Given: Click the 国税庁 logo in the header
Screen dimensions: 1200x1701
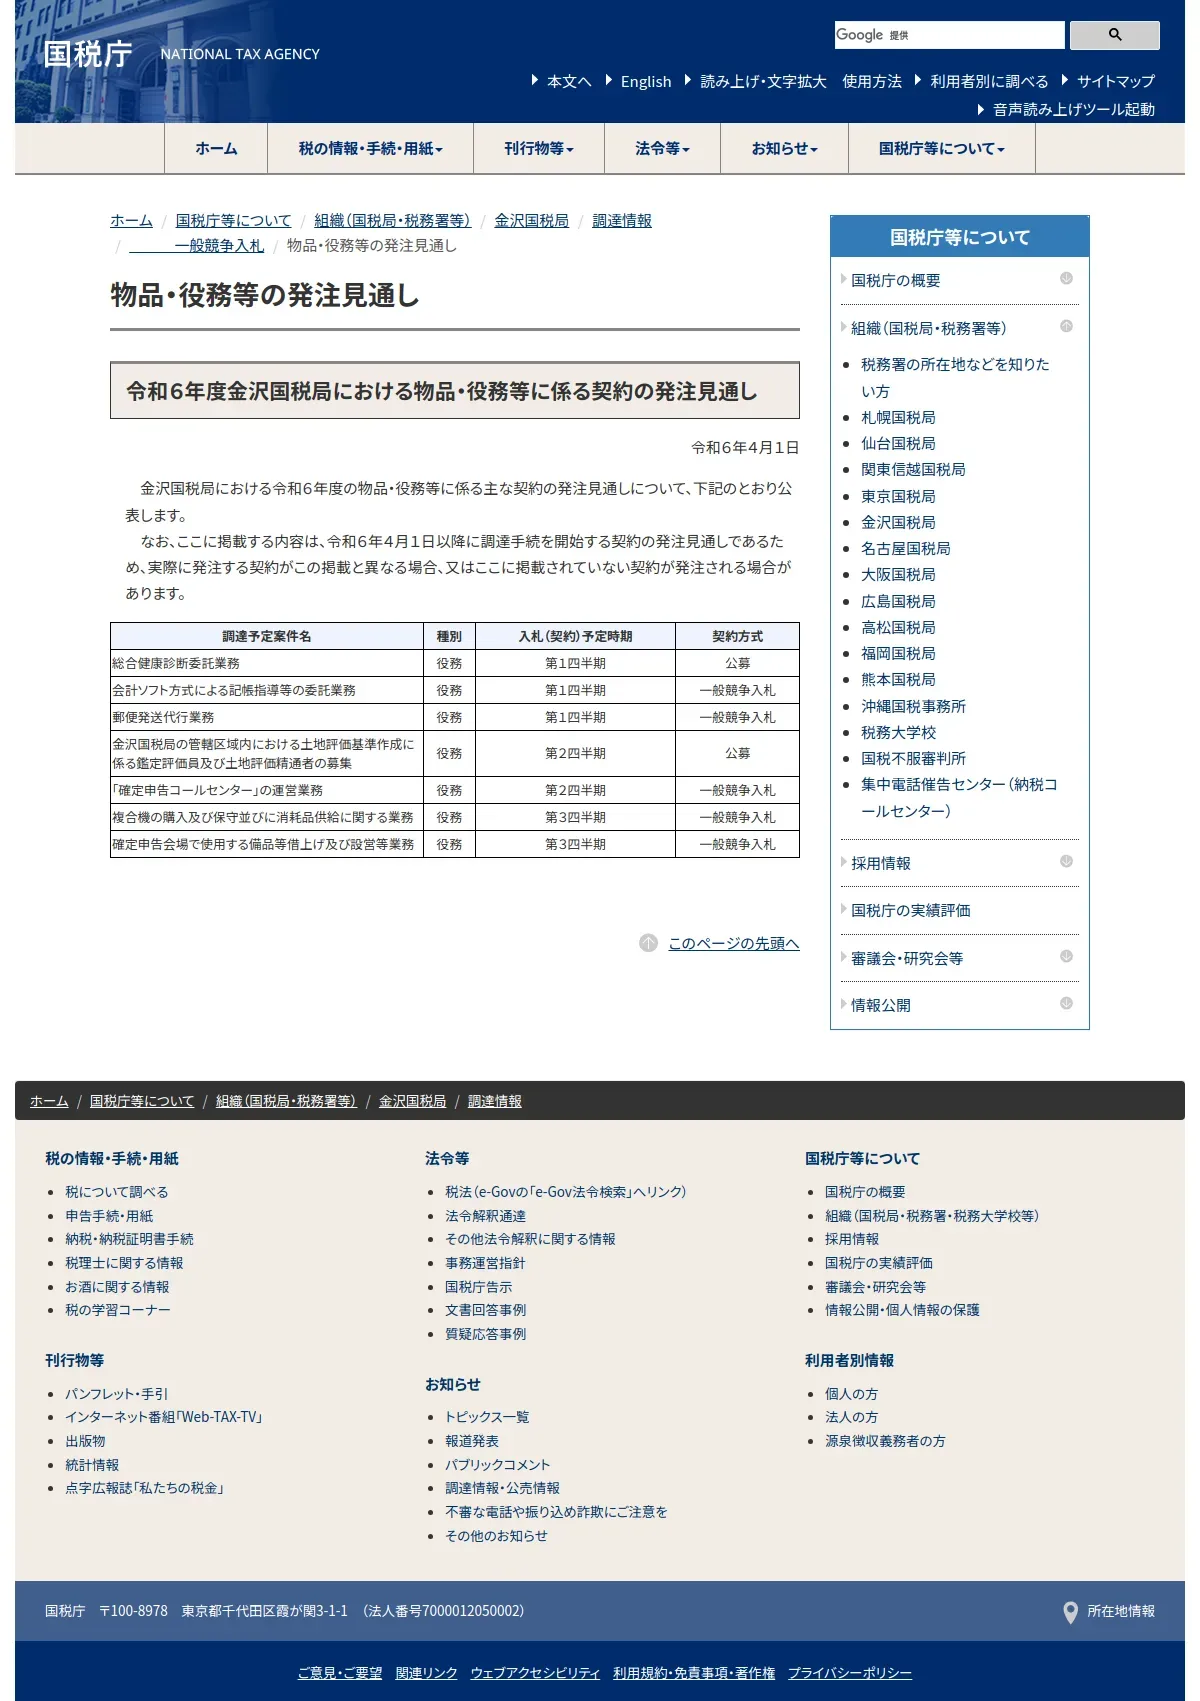Looking at the screenshot, I should [x=88, y=54].
